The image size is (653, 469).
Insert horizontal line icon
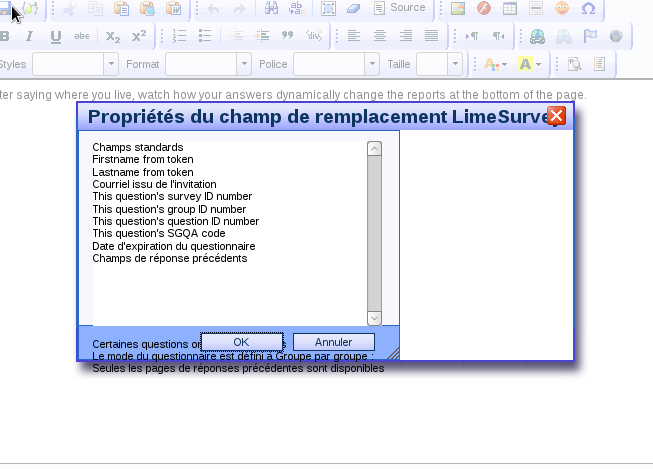536,8
